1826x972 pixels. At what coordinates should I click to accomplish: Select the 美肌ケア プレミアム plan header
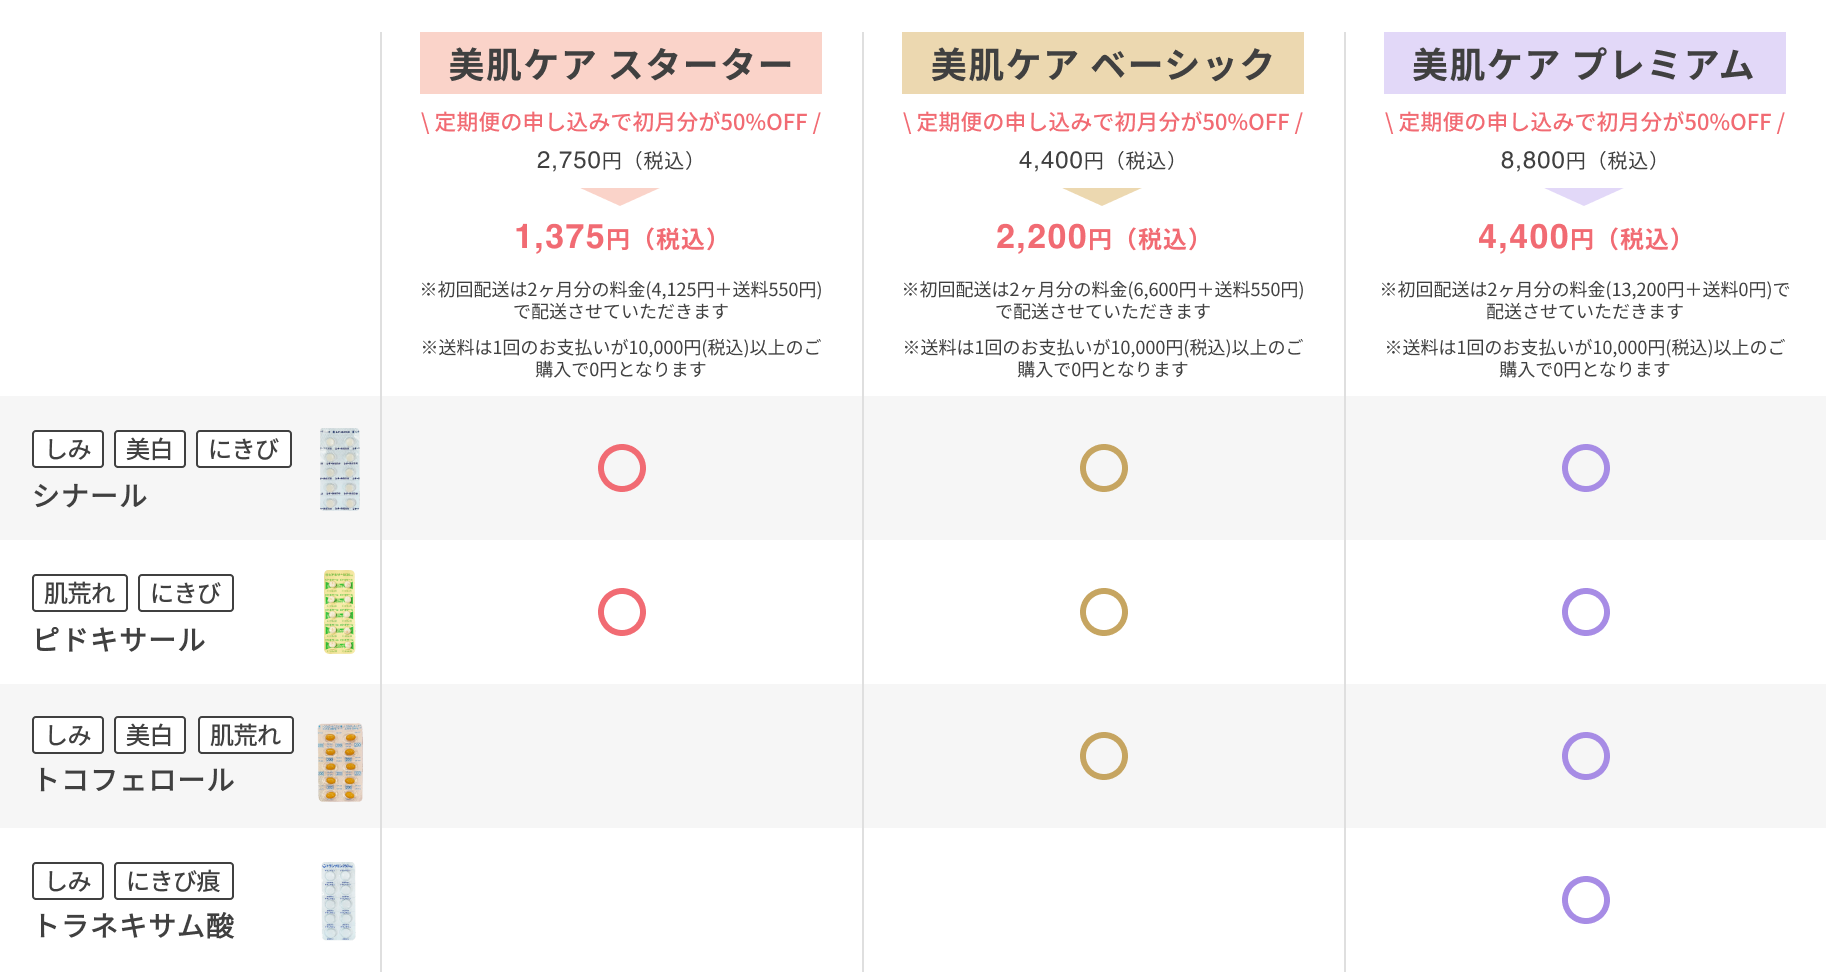[1585, 63]
